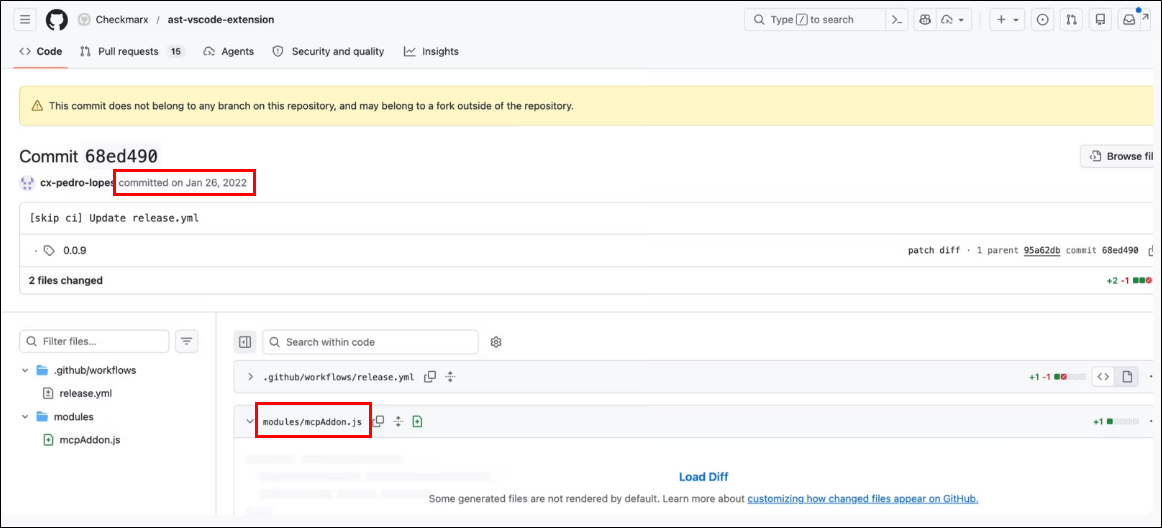Select mcpAddon.js in the file tree
Screen dimensions: 1162x528
click(x=90, y=440)
